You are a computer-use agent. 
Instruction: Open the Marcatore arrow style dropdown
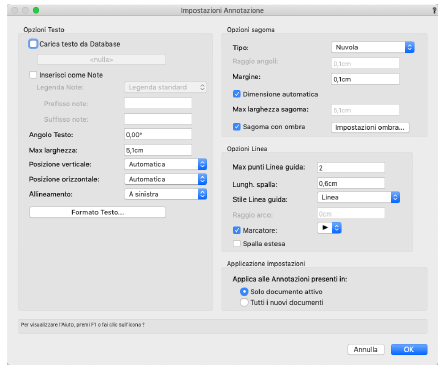pyautogui.click(x=329, y=228)
